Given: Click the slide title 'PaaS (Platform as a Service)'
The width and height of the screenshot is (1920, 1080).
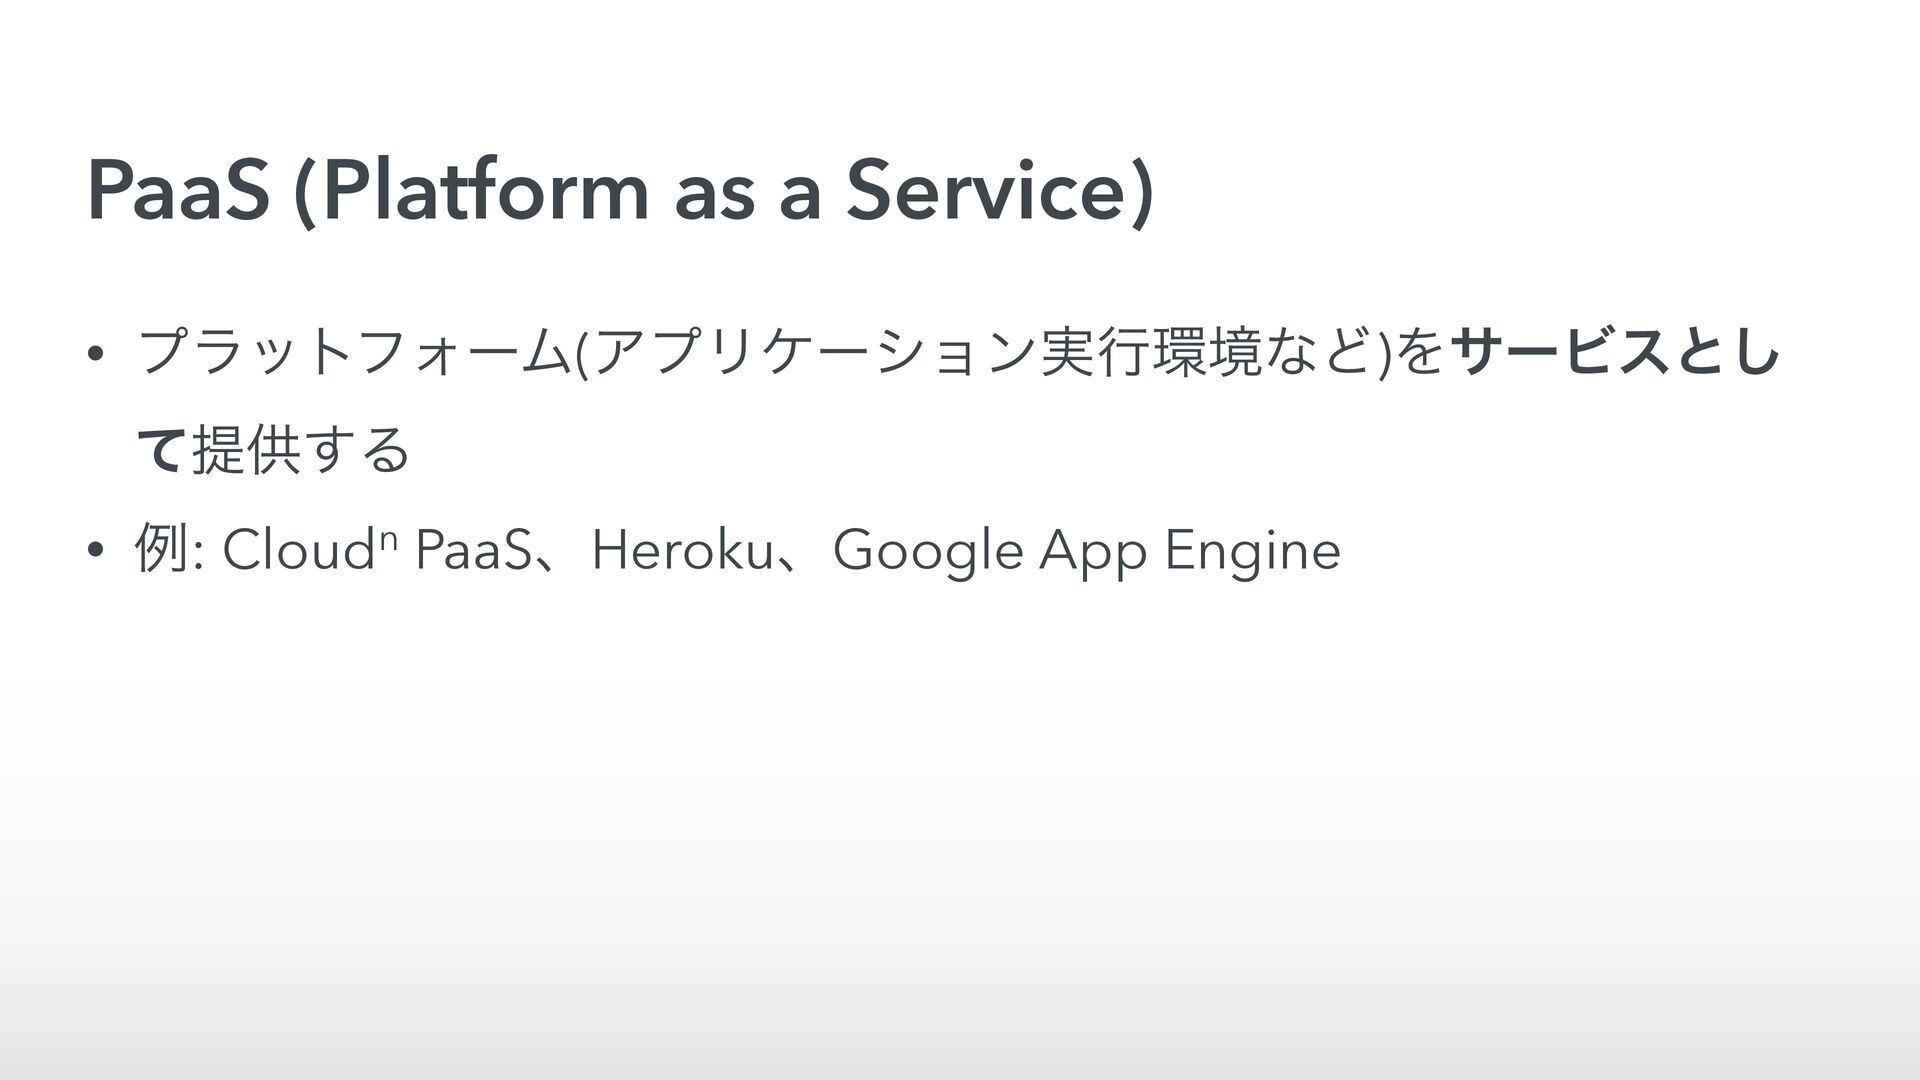Looking at the screenshot, I should [620, 190].
